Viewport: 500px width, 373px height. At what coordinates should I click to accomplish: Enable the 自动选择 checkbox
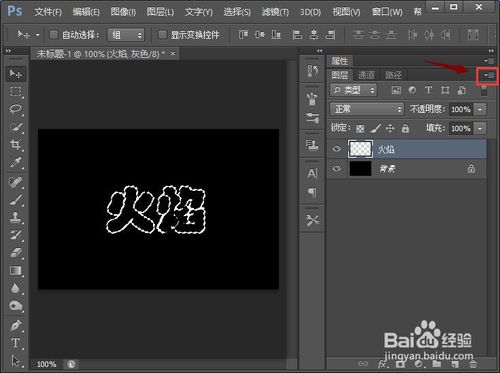click(54, 34)
